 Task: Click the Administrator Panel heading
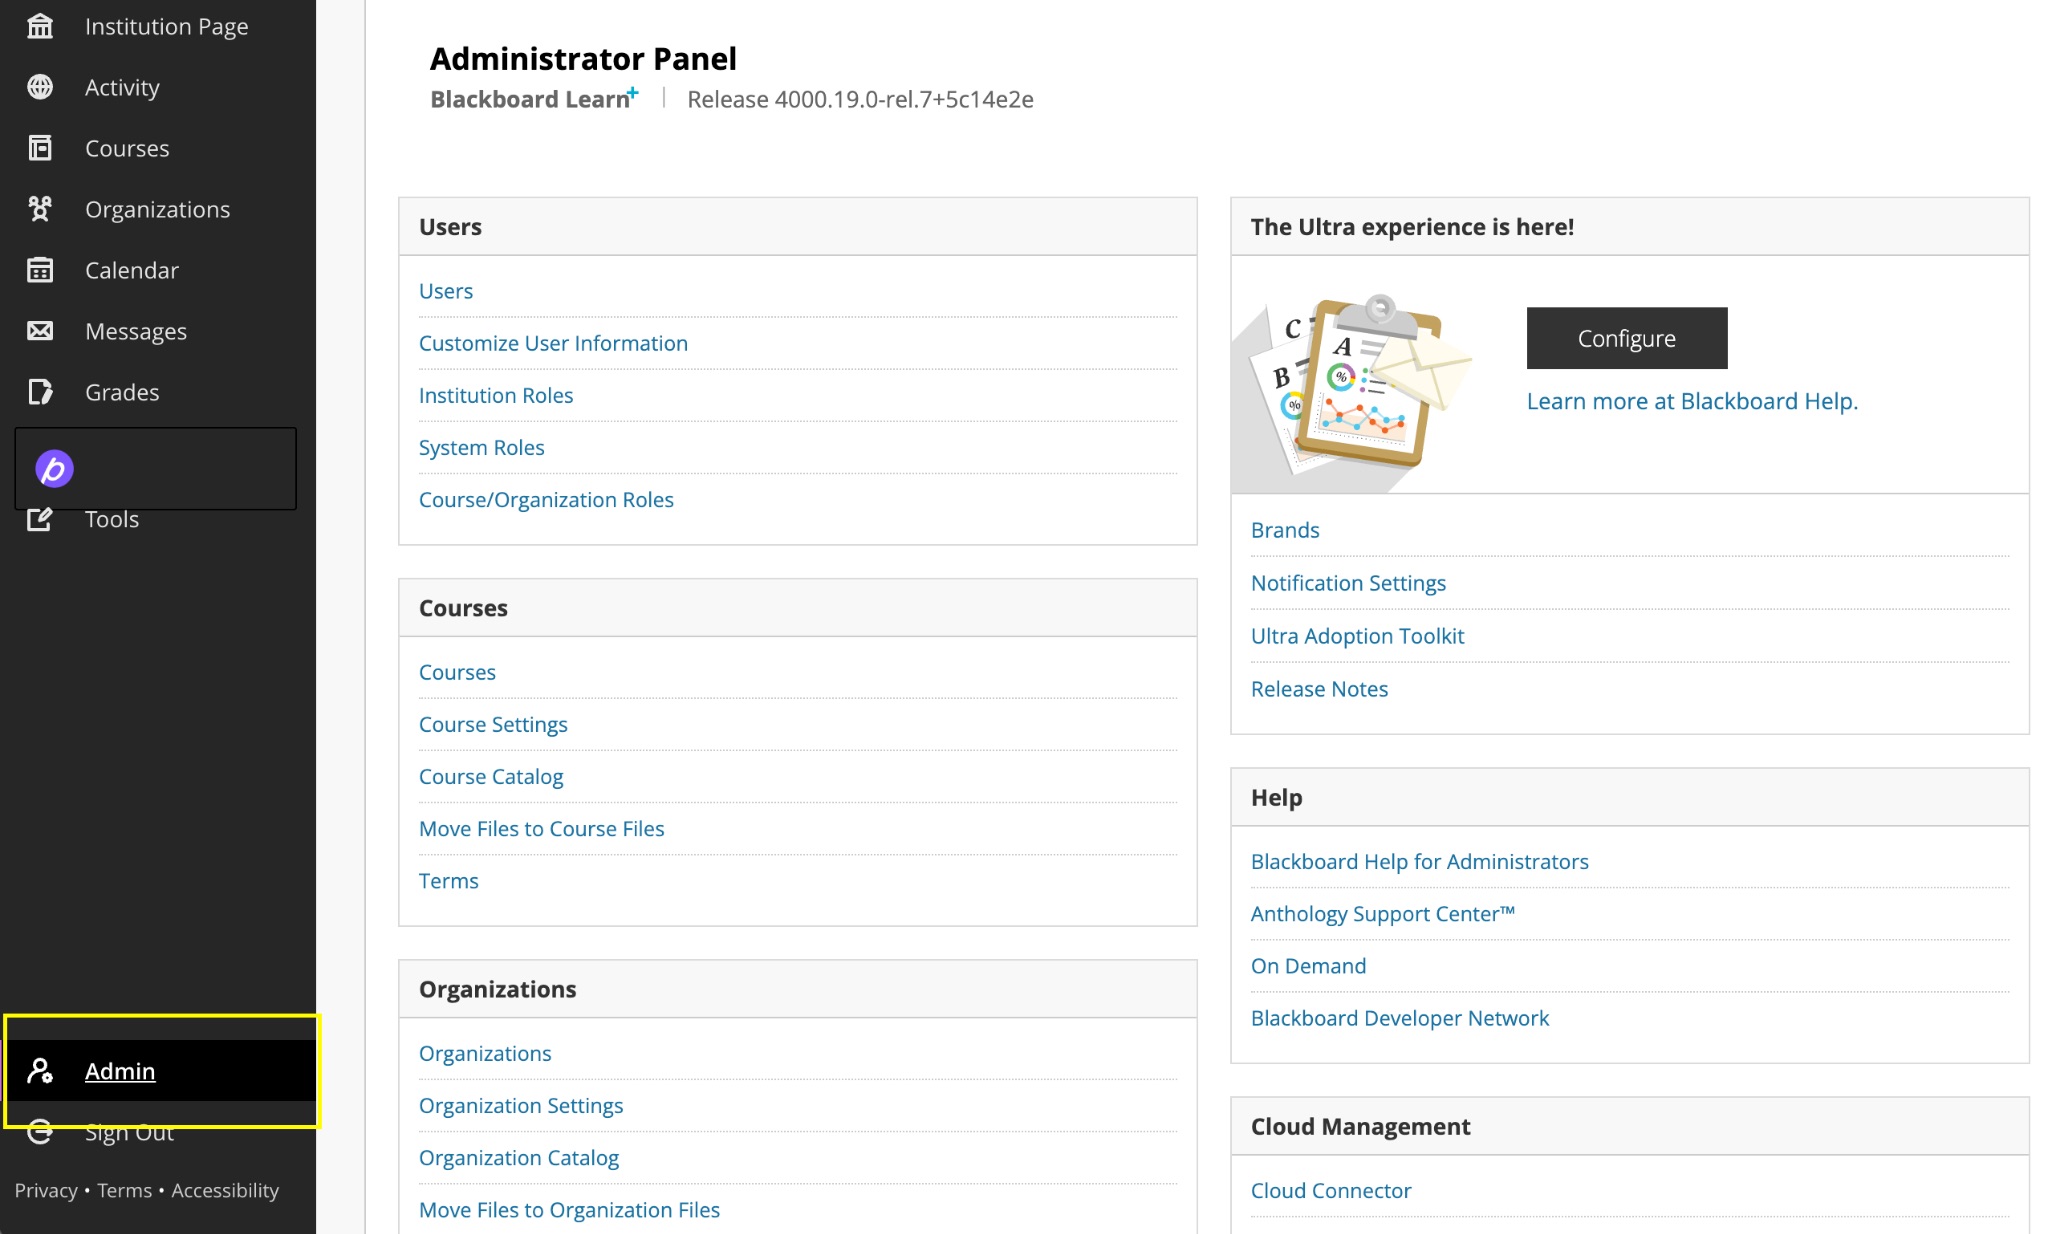click(x=583, y=58)
